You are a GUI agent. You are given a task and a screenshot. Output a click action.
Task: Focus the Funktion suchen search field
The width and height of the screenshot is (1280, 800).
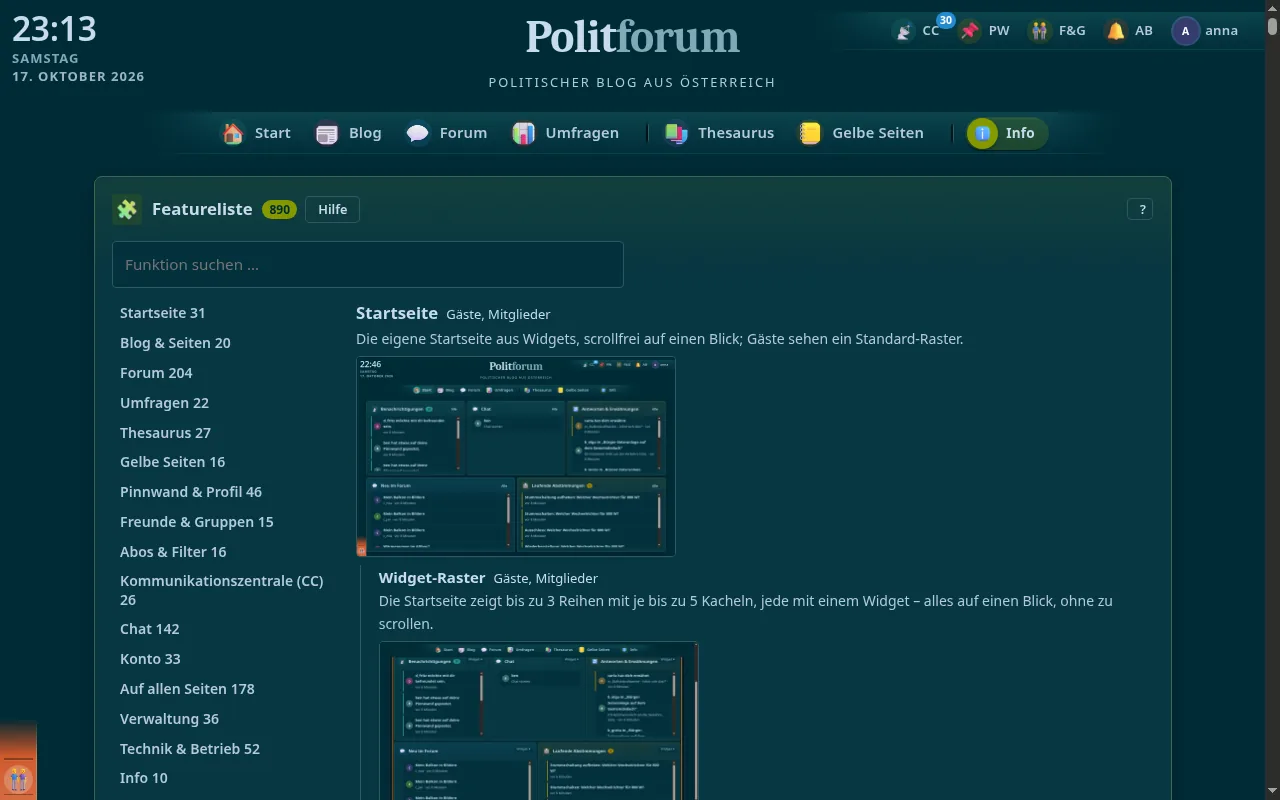click(x=368, y=264)
